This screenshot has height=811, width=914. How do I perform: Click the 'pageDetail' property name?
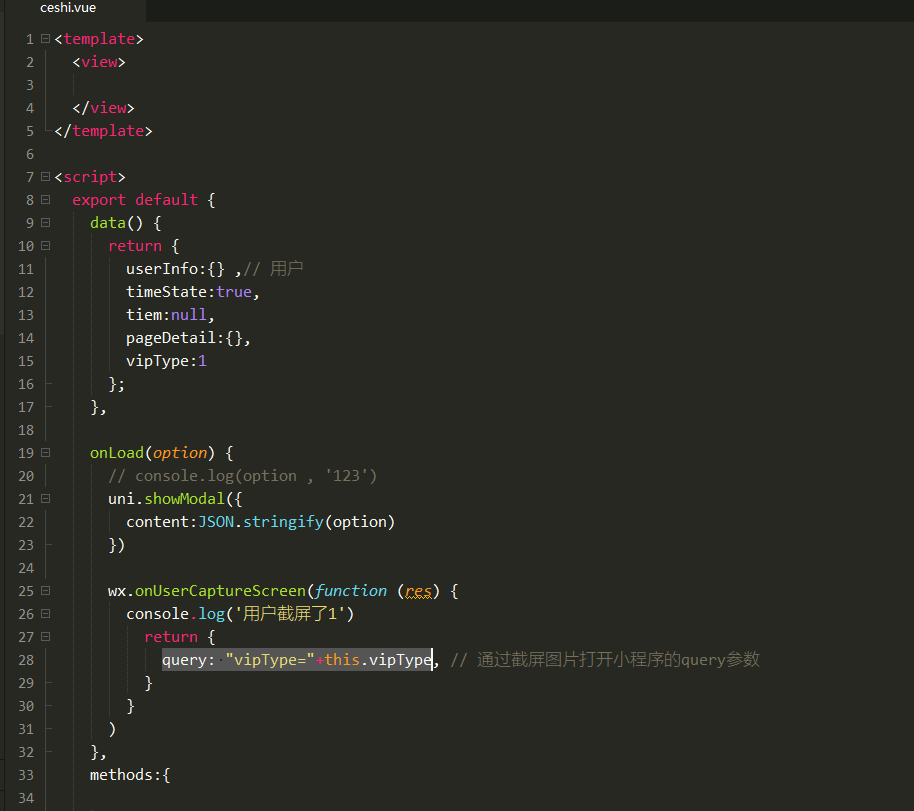coord(171,338)
